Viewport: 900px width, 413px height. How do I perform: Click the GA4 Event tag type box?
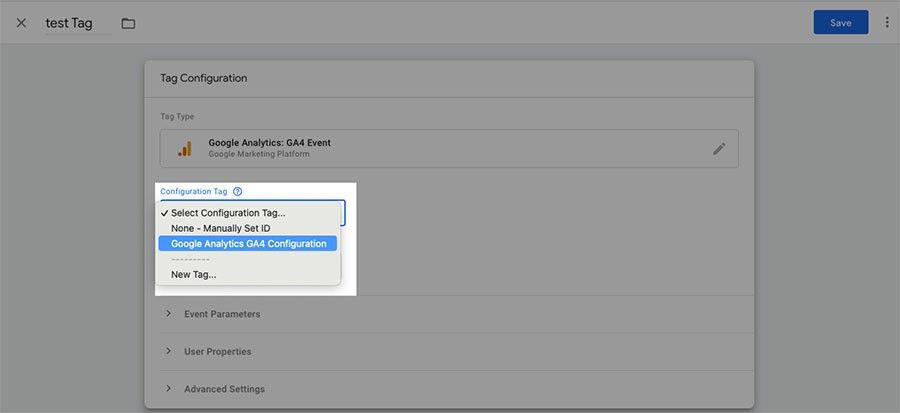pyautogui.click(x=449, y=149)
